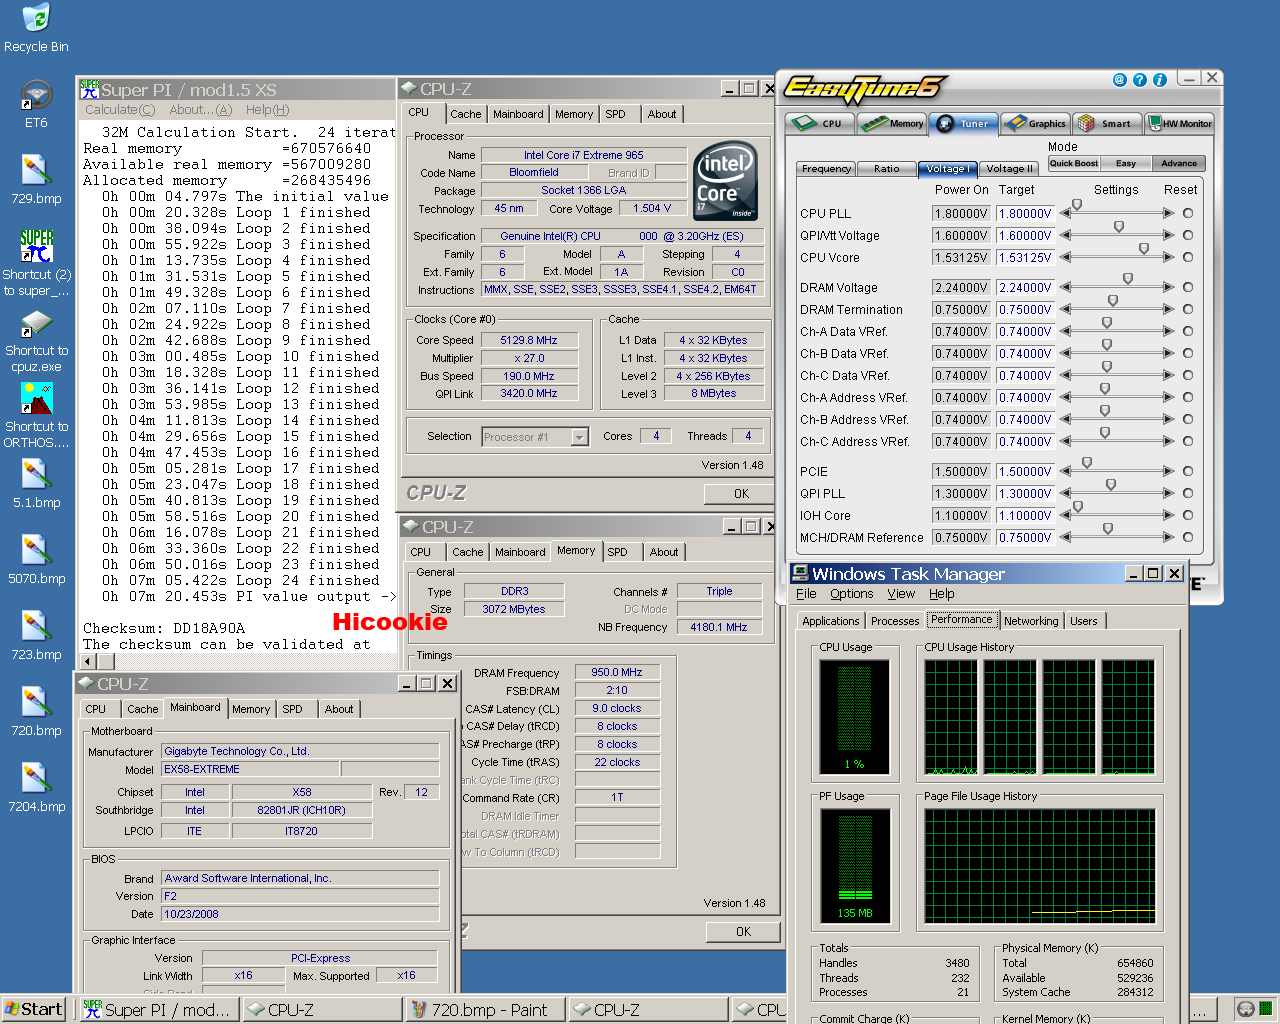Open 720.bmp - Paint from the taskbar
Screen dimensions: 1280x1024
pyautogui.click(x=485, y=1010)
